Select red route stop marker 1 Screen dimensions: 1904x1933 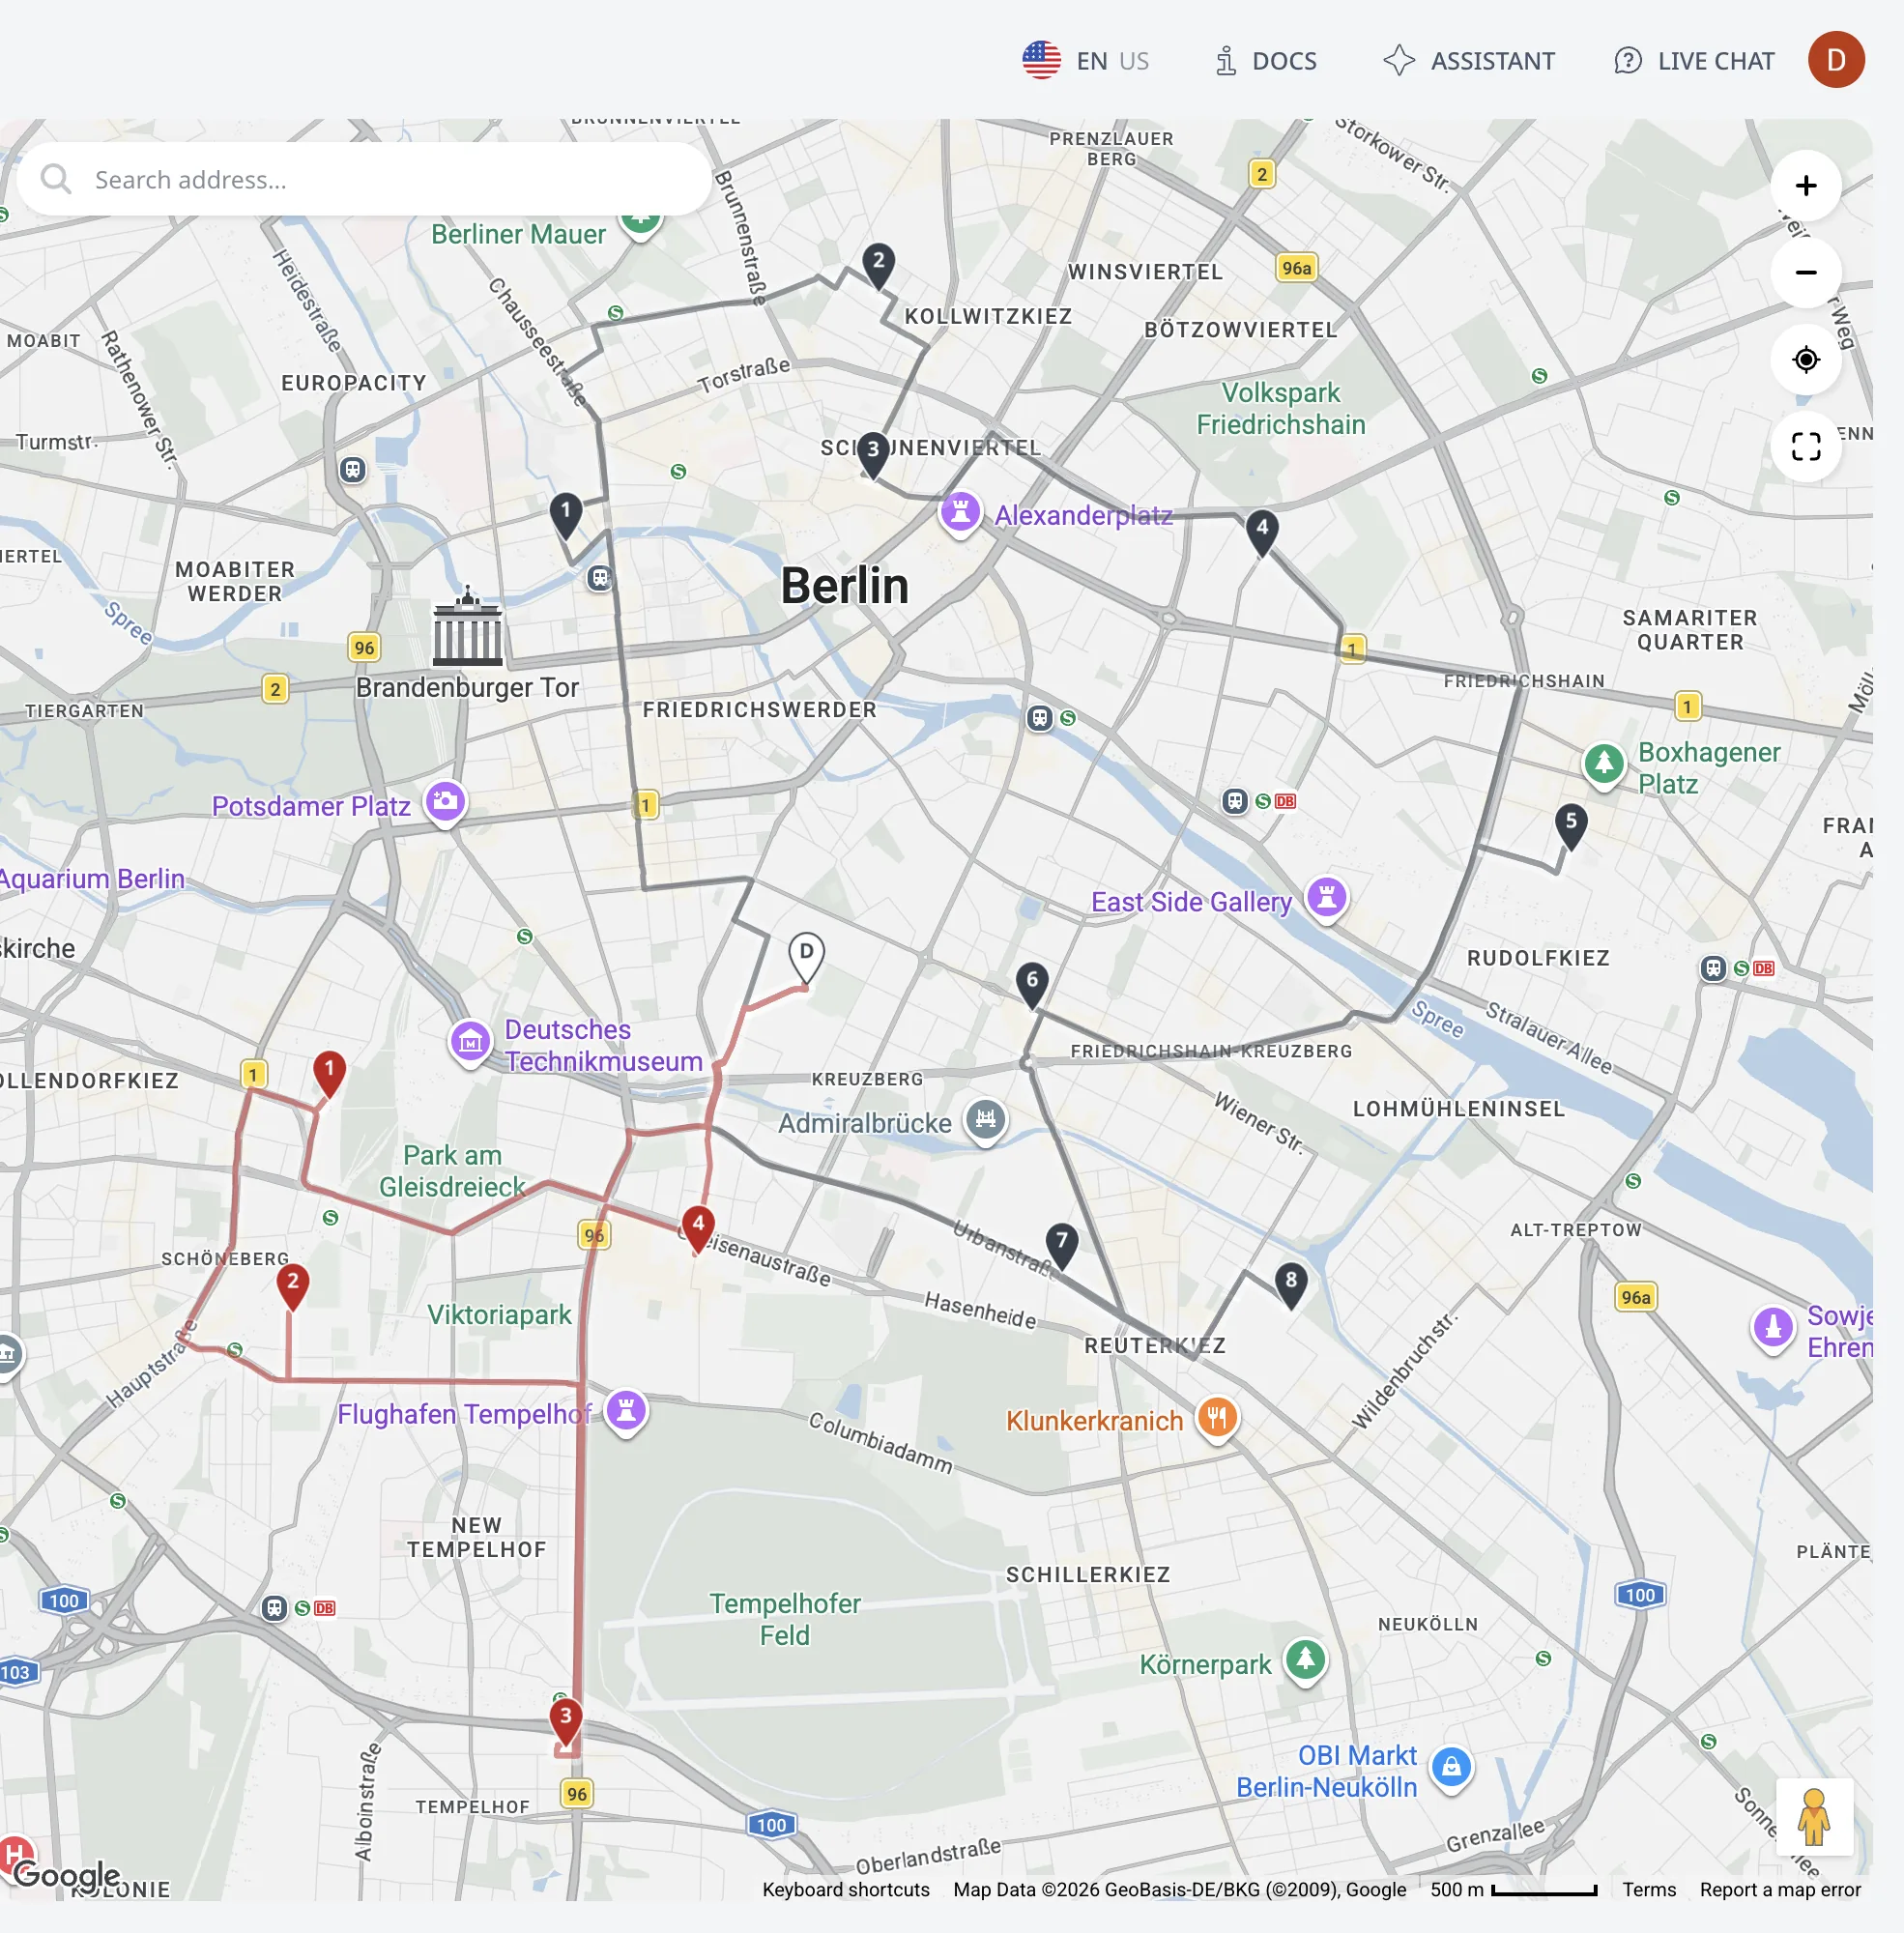(329, 1074)
